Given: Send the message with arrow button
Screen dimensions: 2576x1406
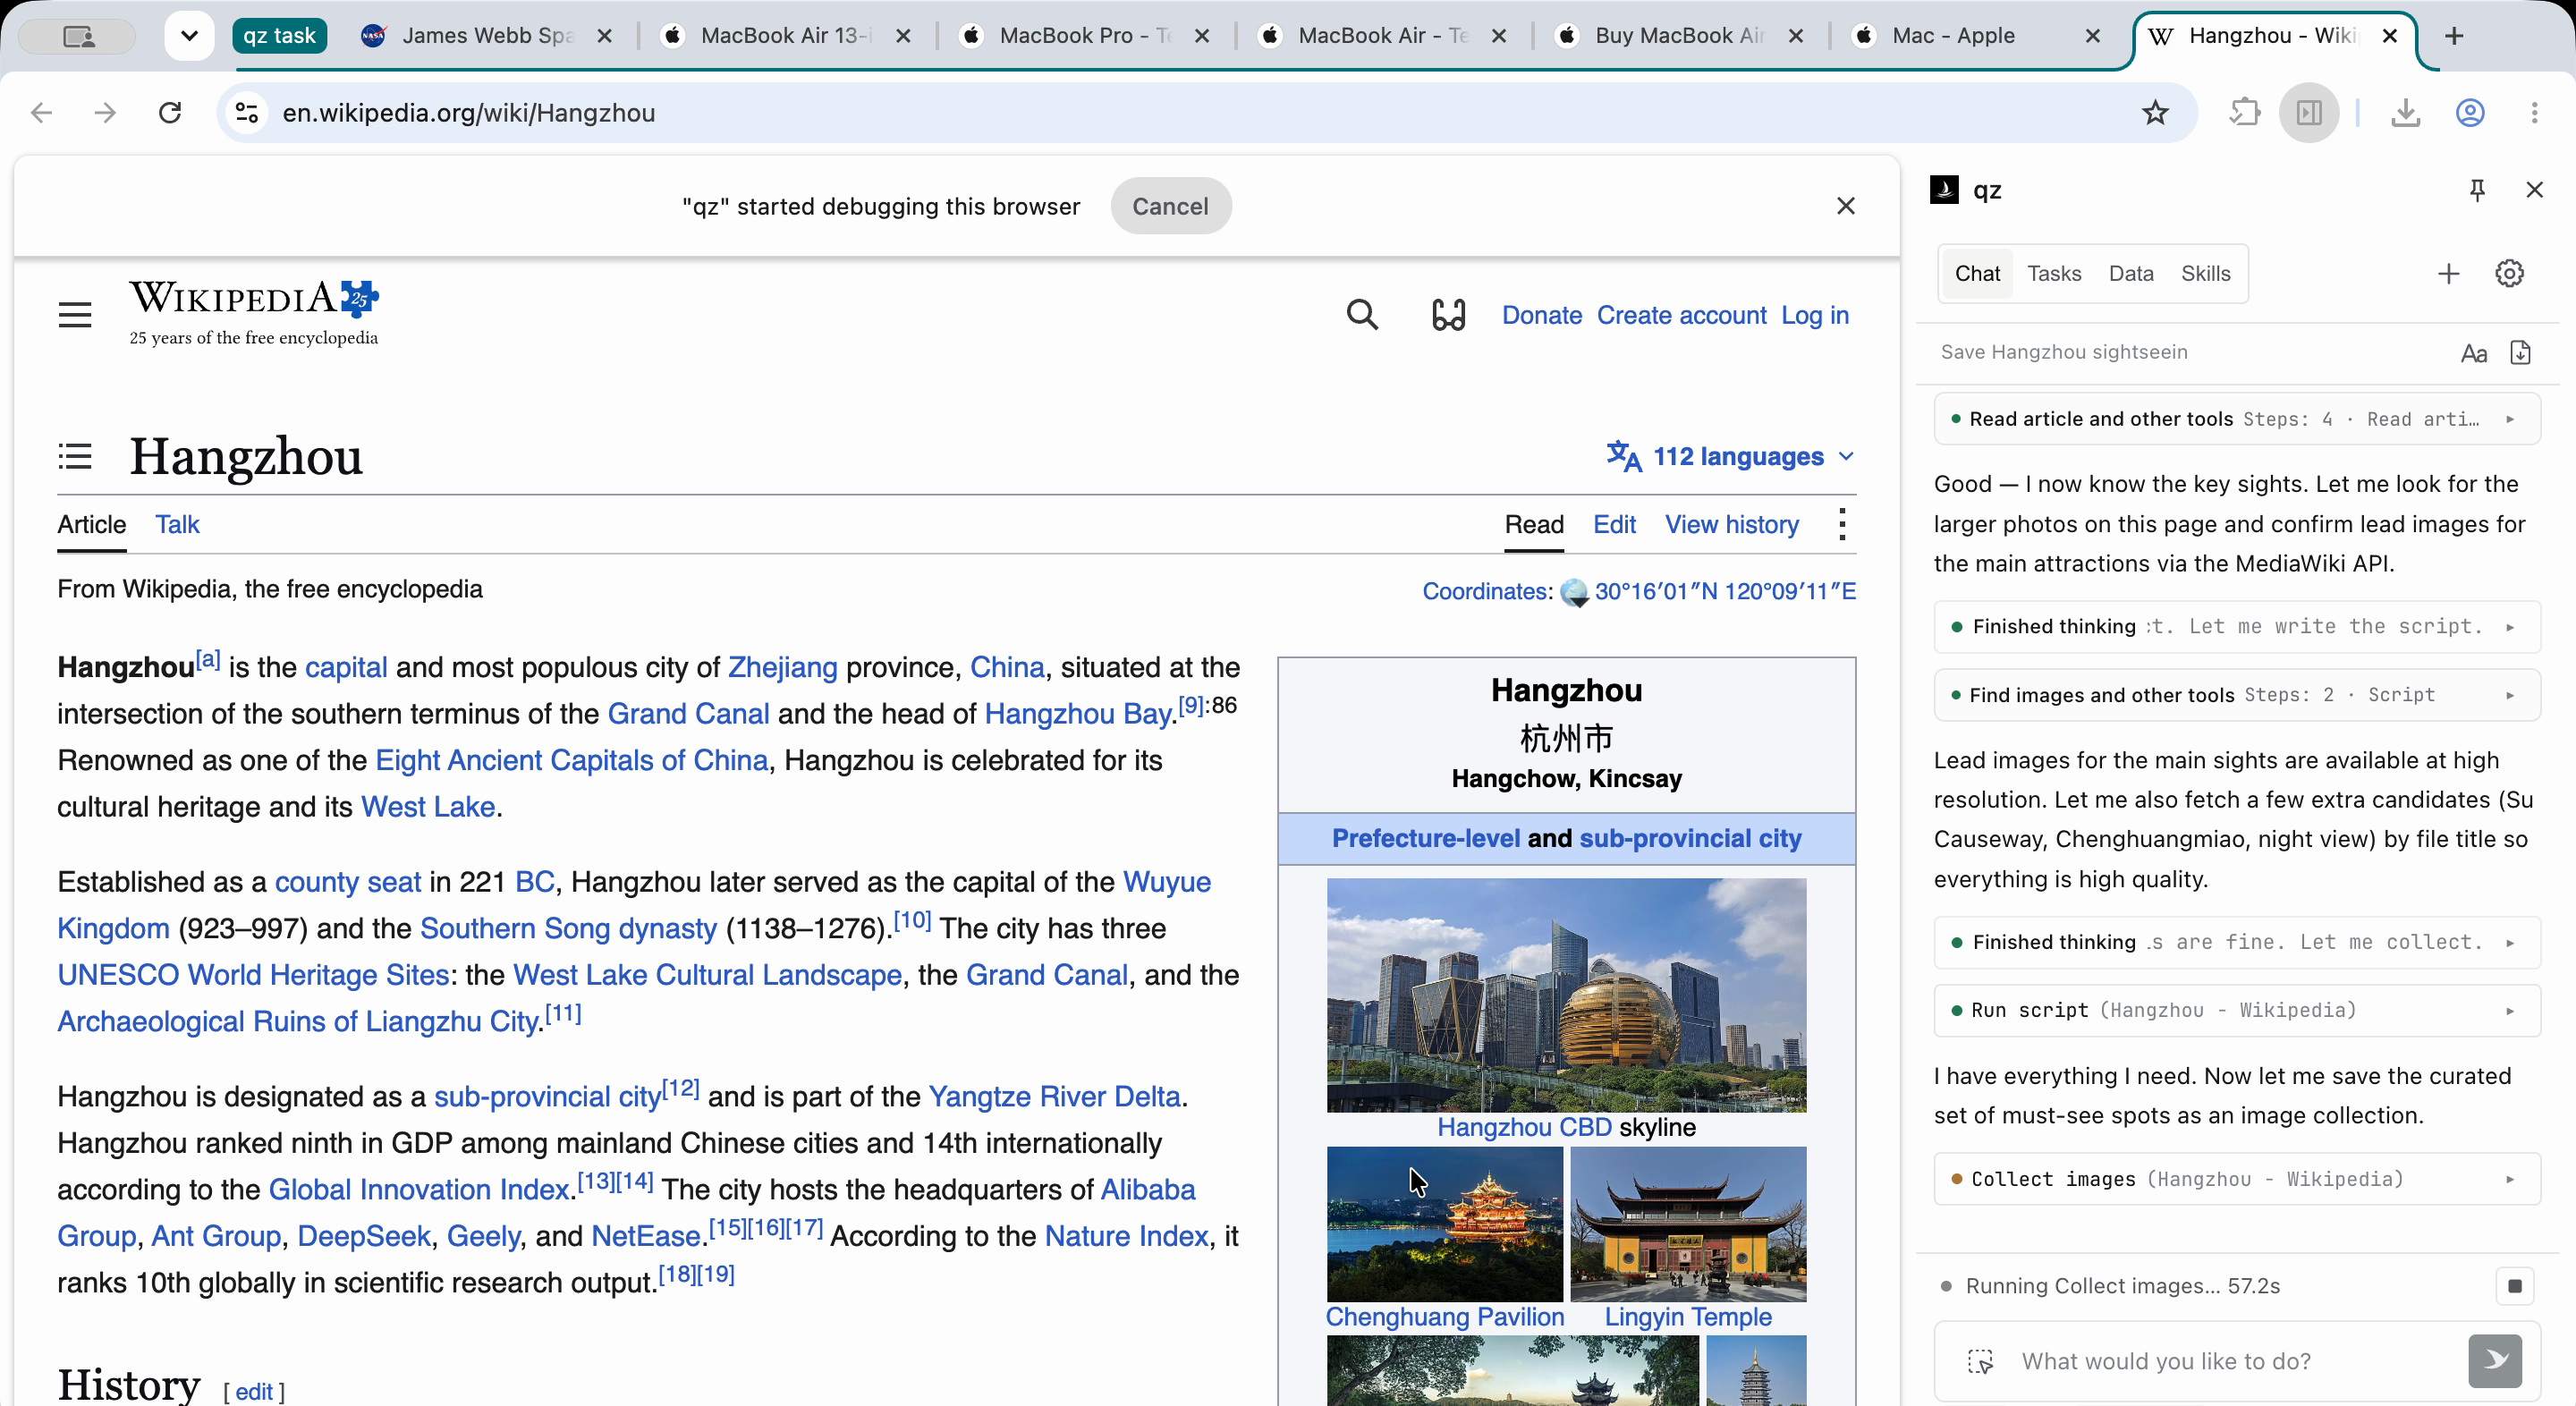Looking at the screenshot, I should click(2495, 1361).
